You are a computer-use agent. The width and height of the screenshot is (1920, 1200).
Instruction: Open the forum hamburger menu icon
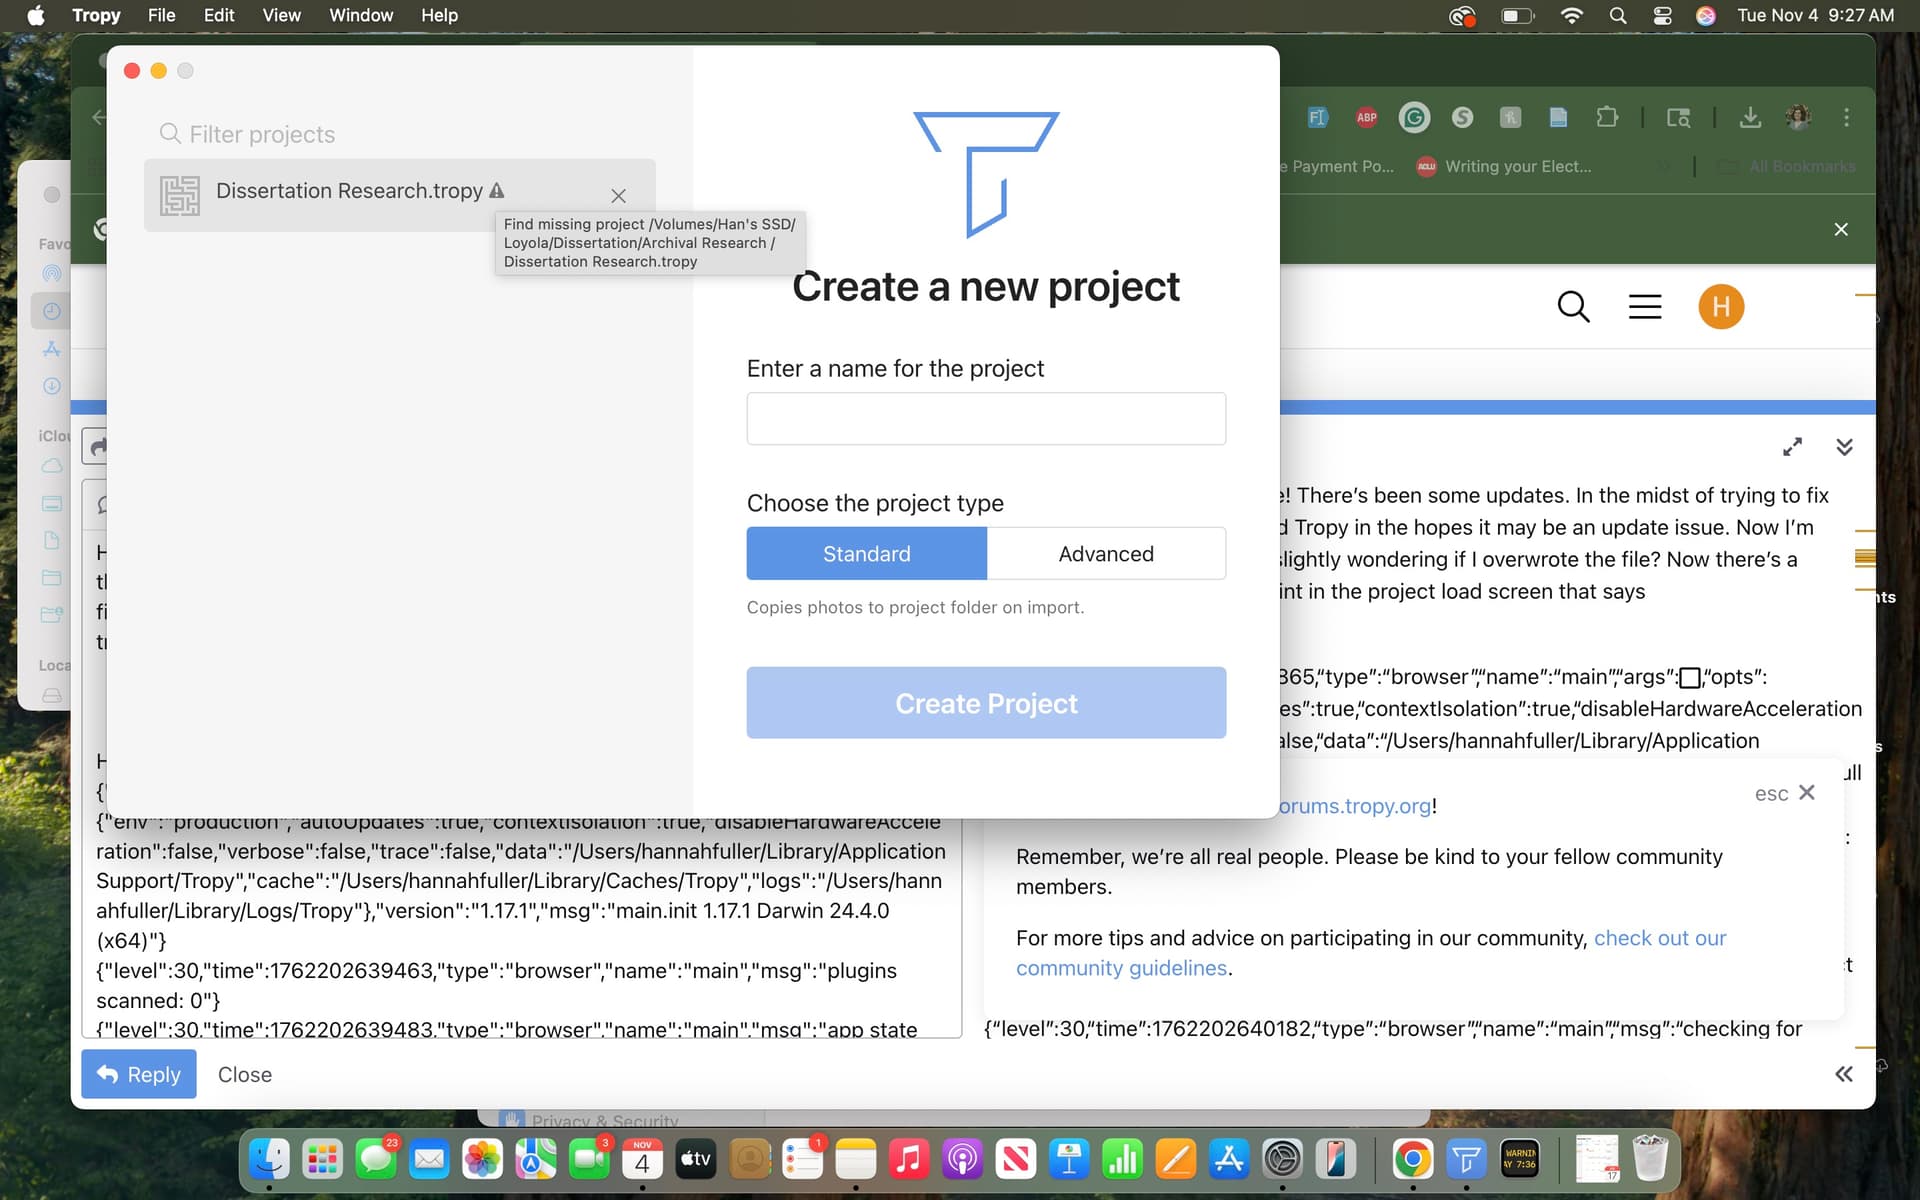point(1644,306)
